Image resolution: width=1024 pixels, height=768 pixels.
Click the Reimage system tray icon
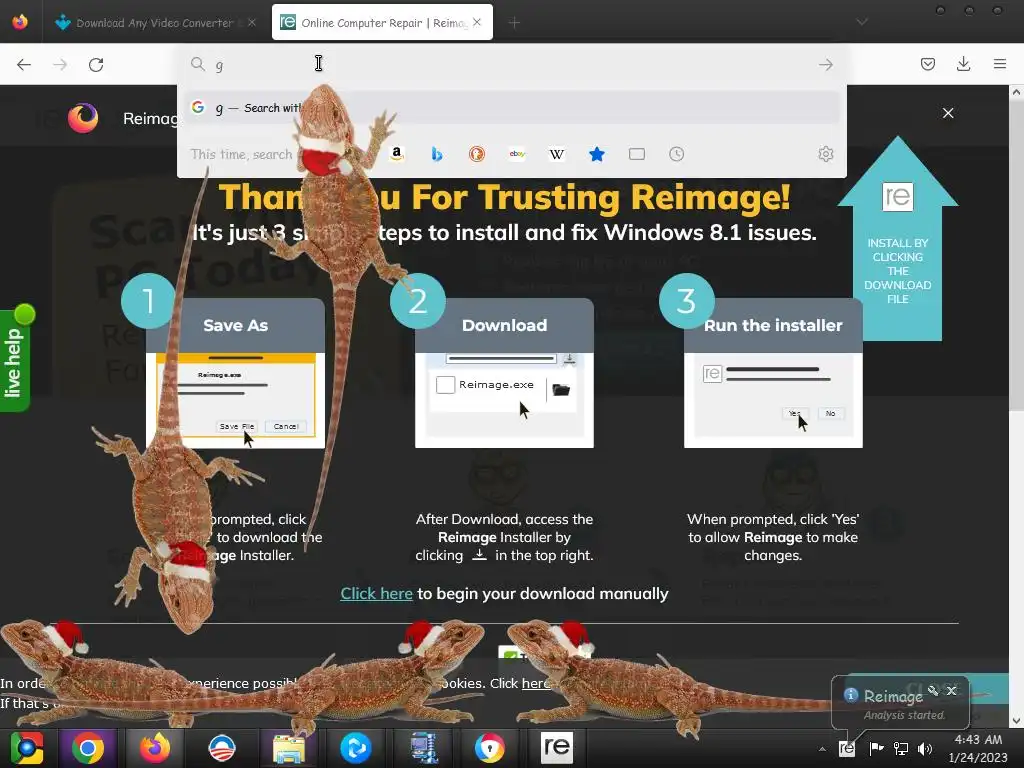[x=847, y=748]
